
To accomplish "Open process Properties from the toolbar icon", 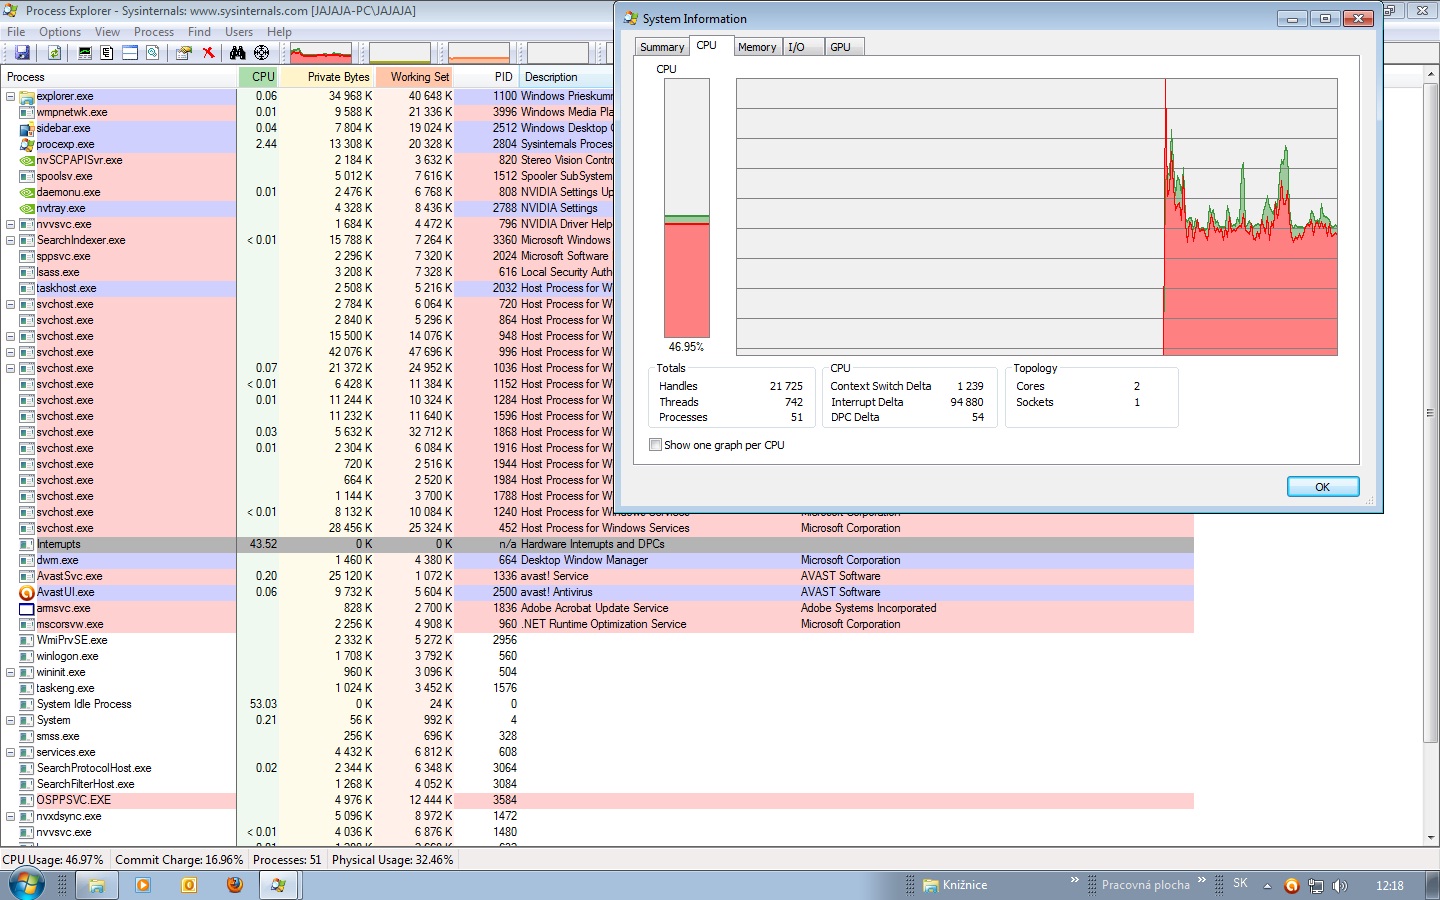I will pyautogui.click(x=184, y=53).
